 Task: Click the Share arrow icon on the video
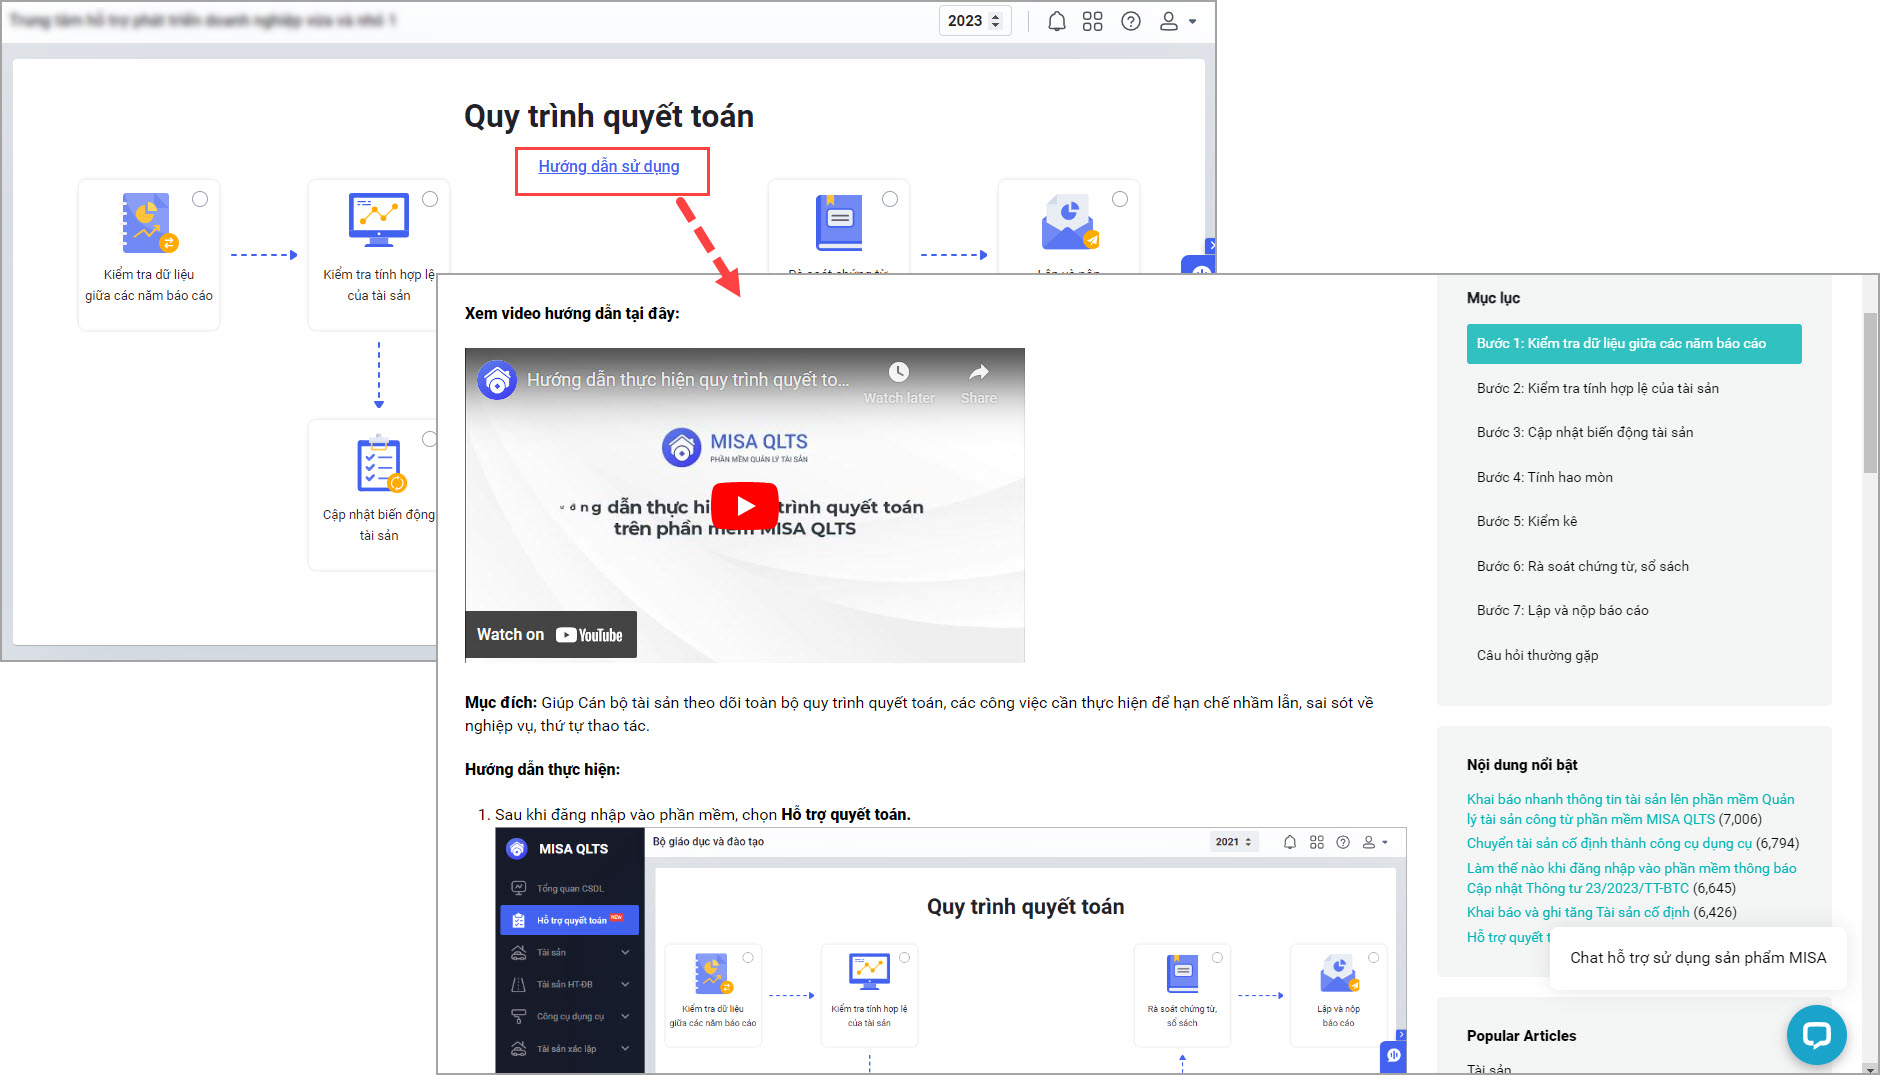(979, 372)
